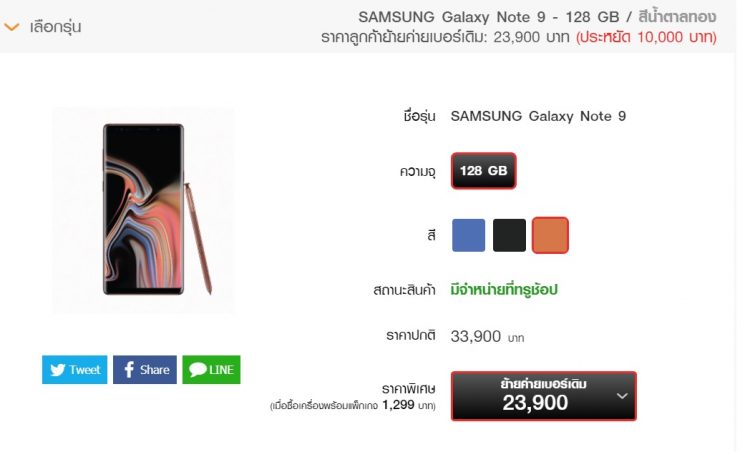
Task: Click the red ประหยัด 10,000 บาท savings text
Action: click(x=646, y=37)
